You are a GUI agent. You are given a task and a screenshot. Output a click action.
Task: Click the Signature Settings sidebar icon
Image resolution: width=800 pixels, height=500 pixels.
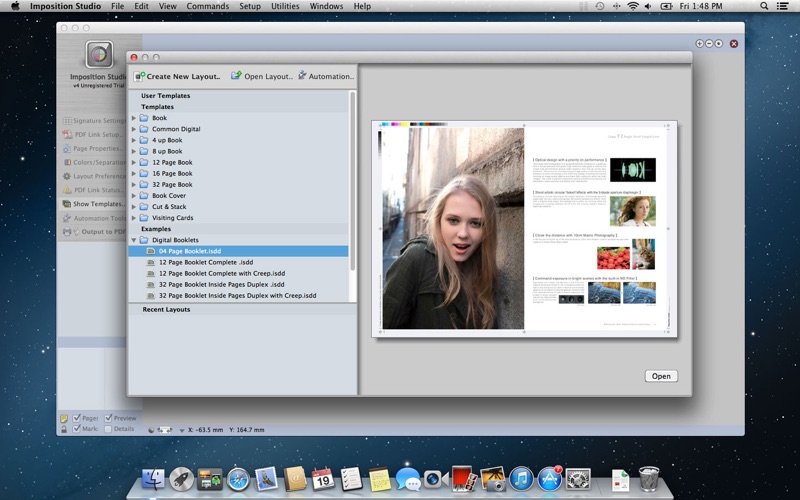click(x=67, y=120)
